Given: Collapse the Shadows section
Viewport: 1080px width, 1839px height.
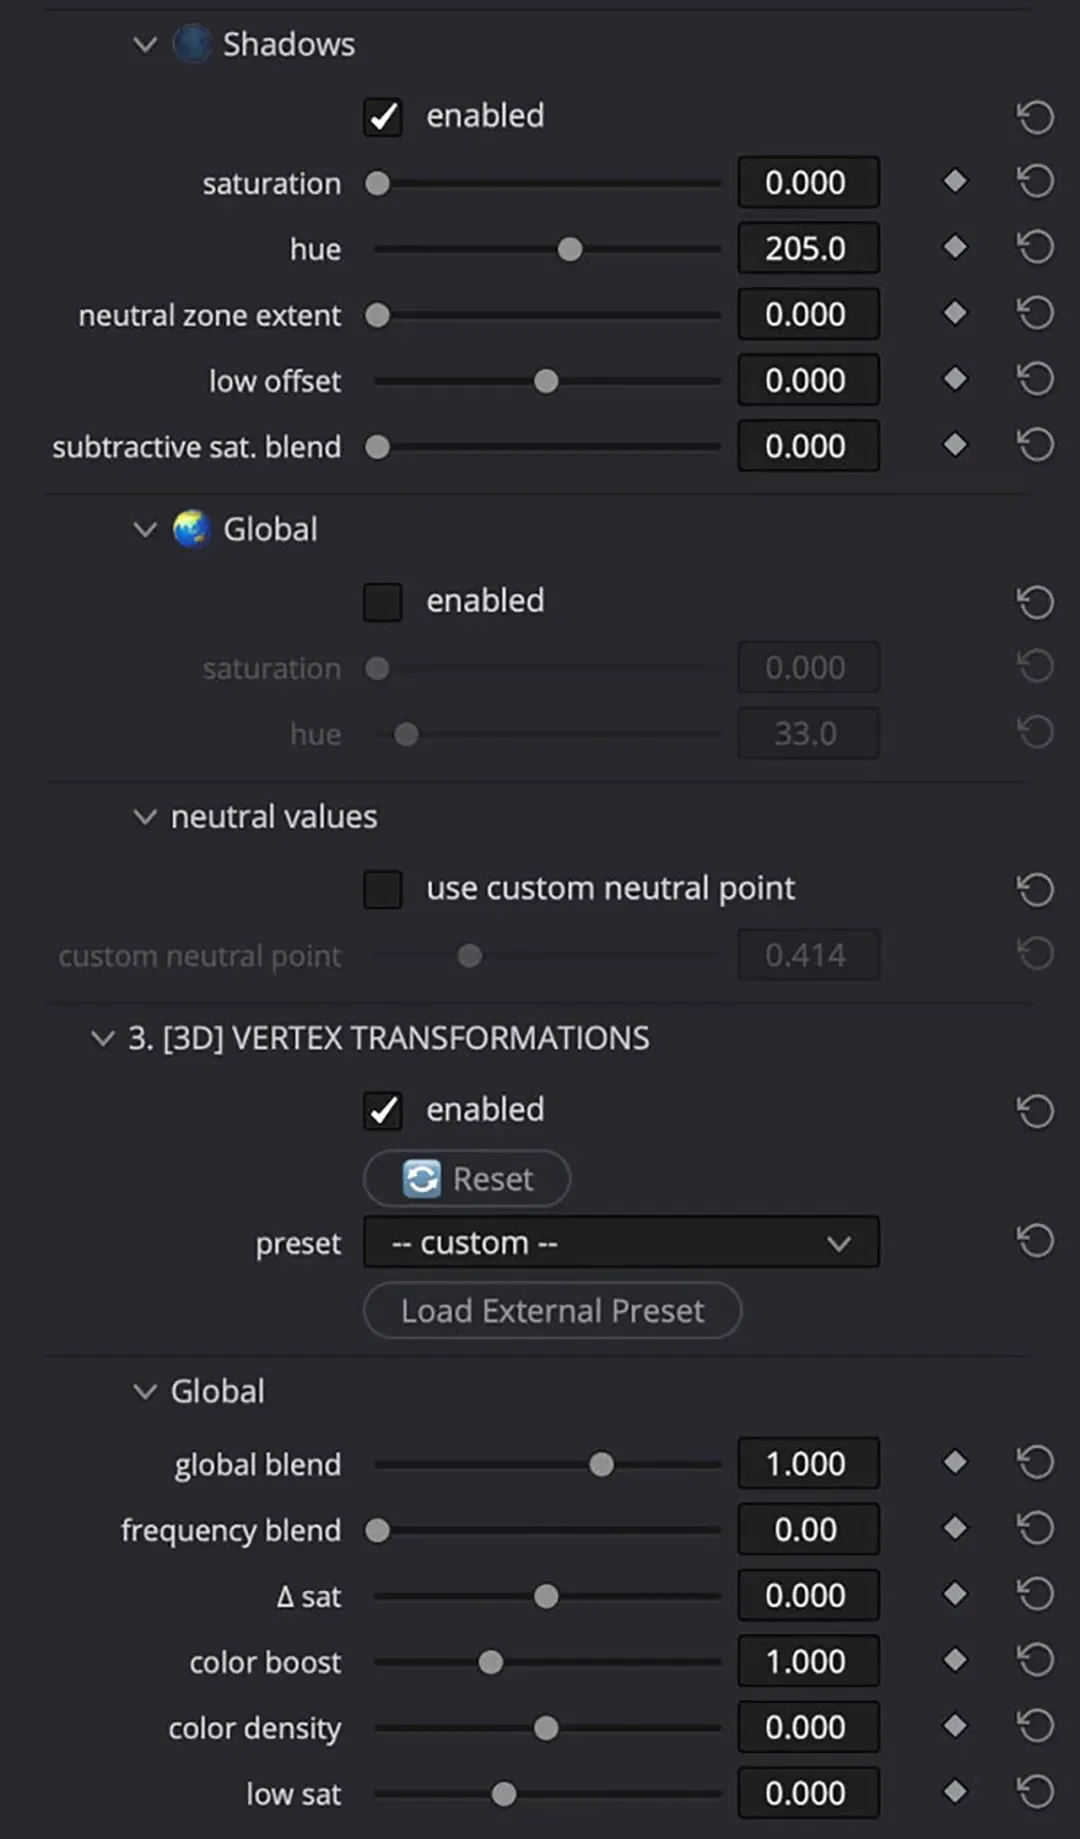Looking at the screenshot, I should click(145, 45).
